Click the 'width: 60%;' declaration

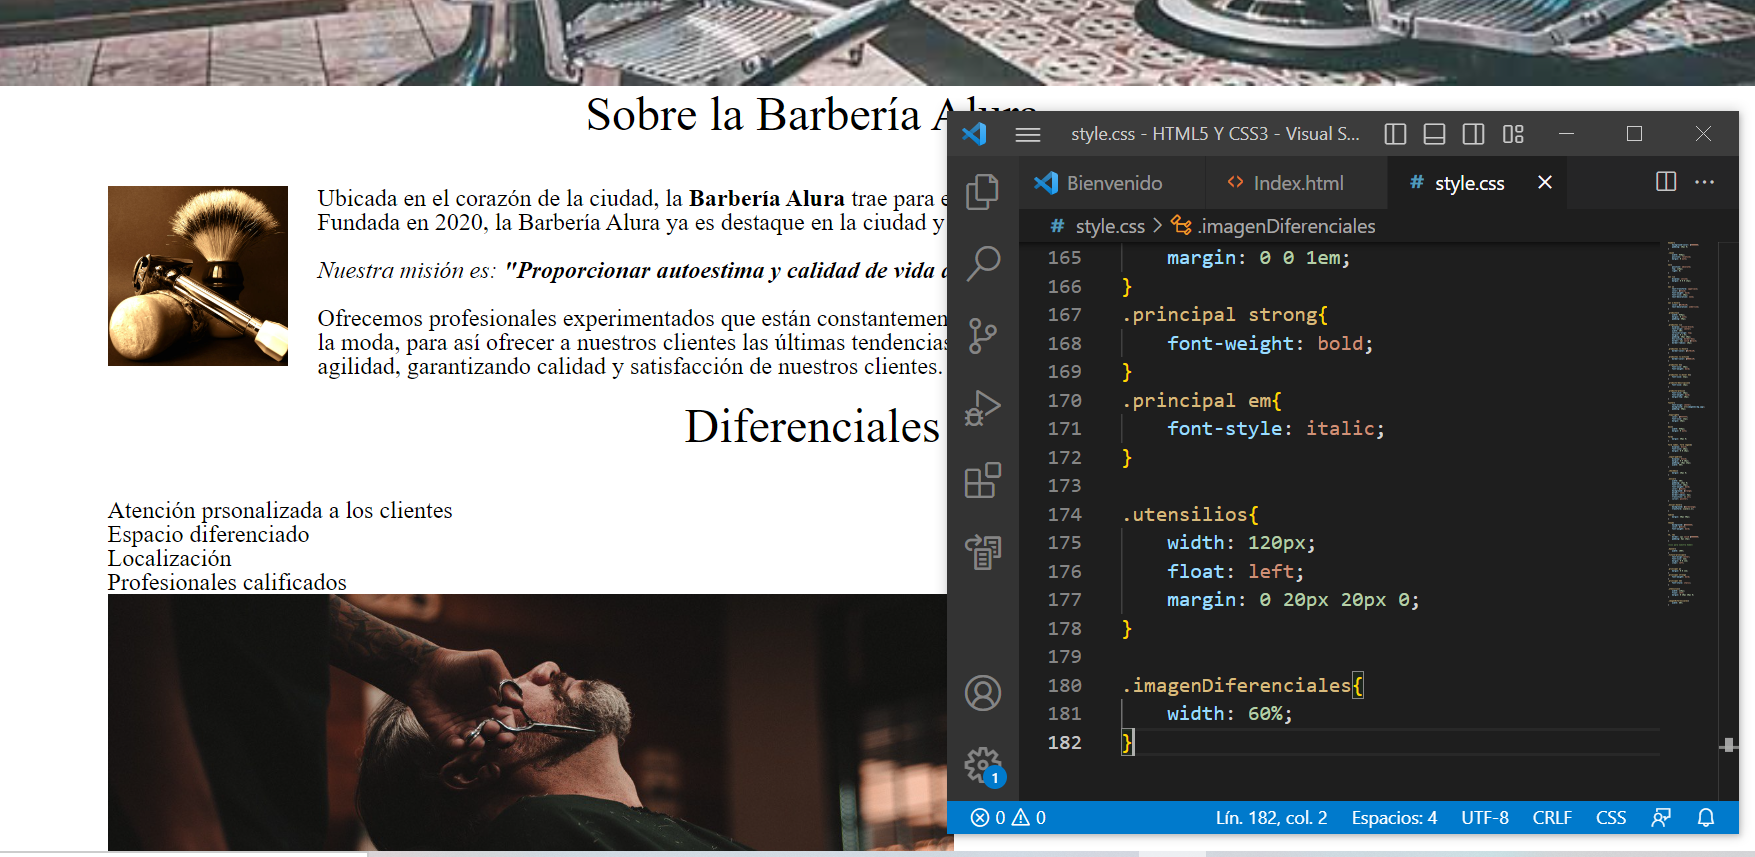1230,714
